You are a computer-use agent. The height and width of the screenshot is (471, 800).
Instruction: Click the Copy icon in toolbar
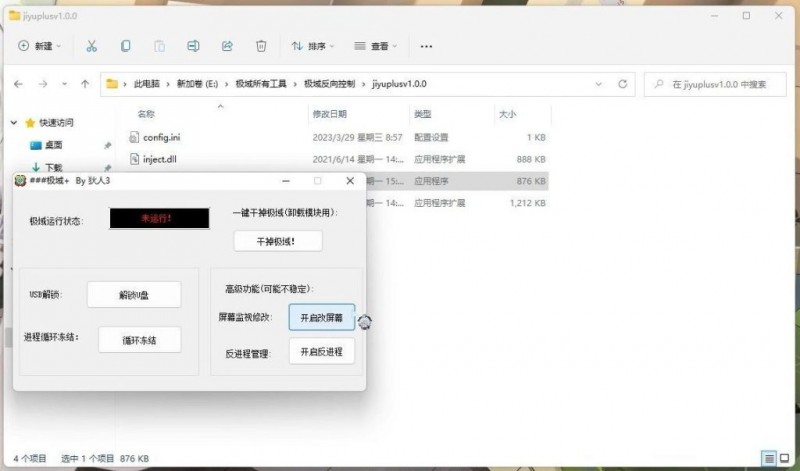click(x=126, y=46)
